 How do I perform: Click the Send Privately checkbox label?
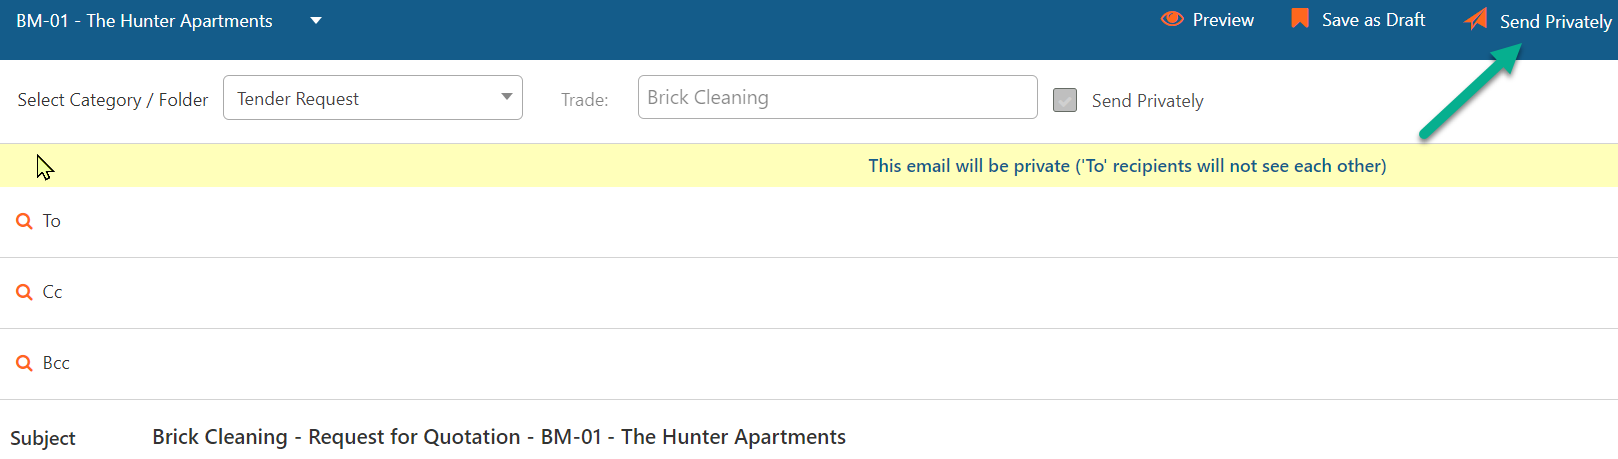(x=1147, y=101)
